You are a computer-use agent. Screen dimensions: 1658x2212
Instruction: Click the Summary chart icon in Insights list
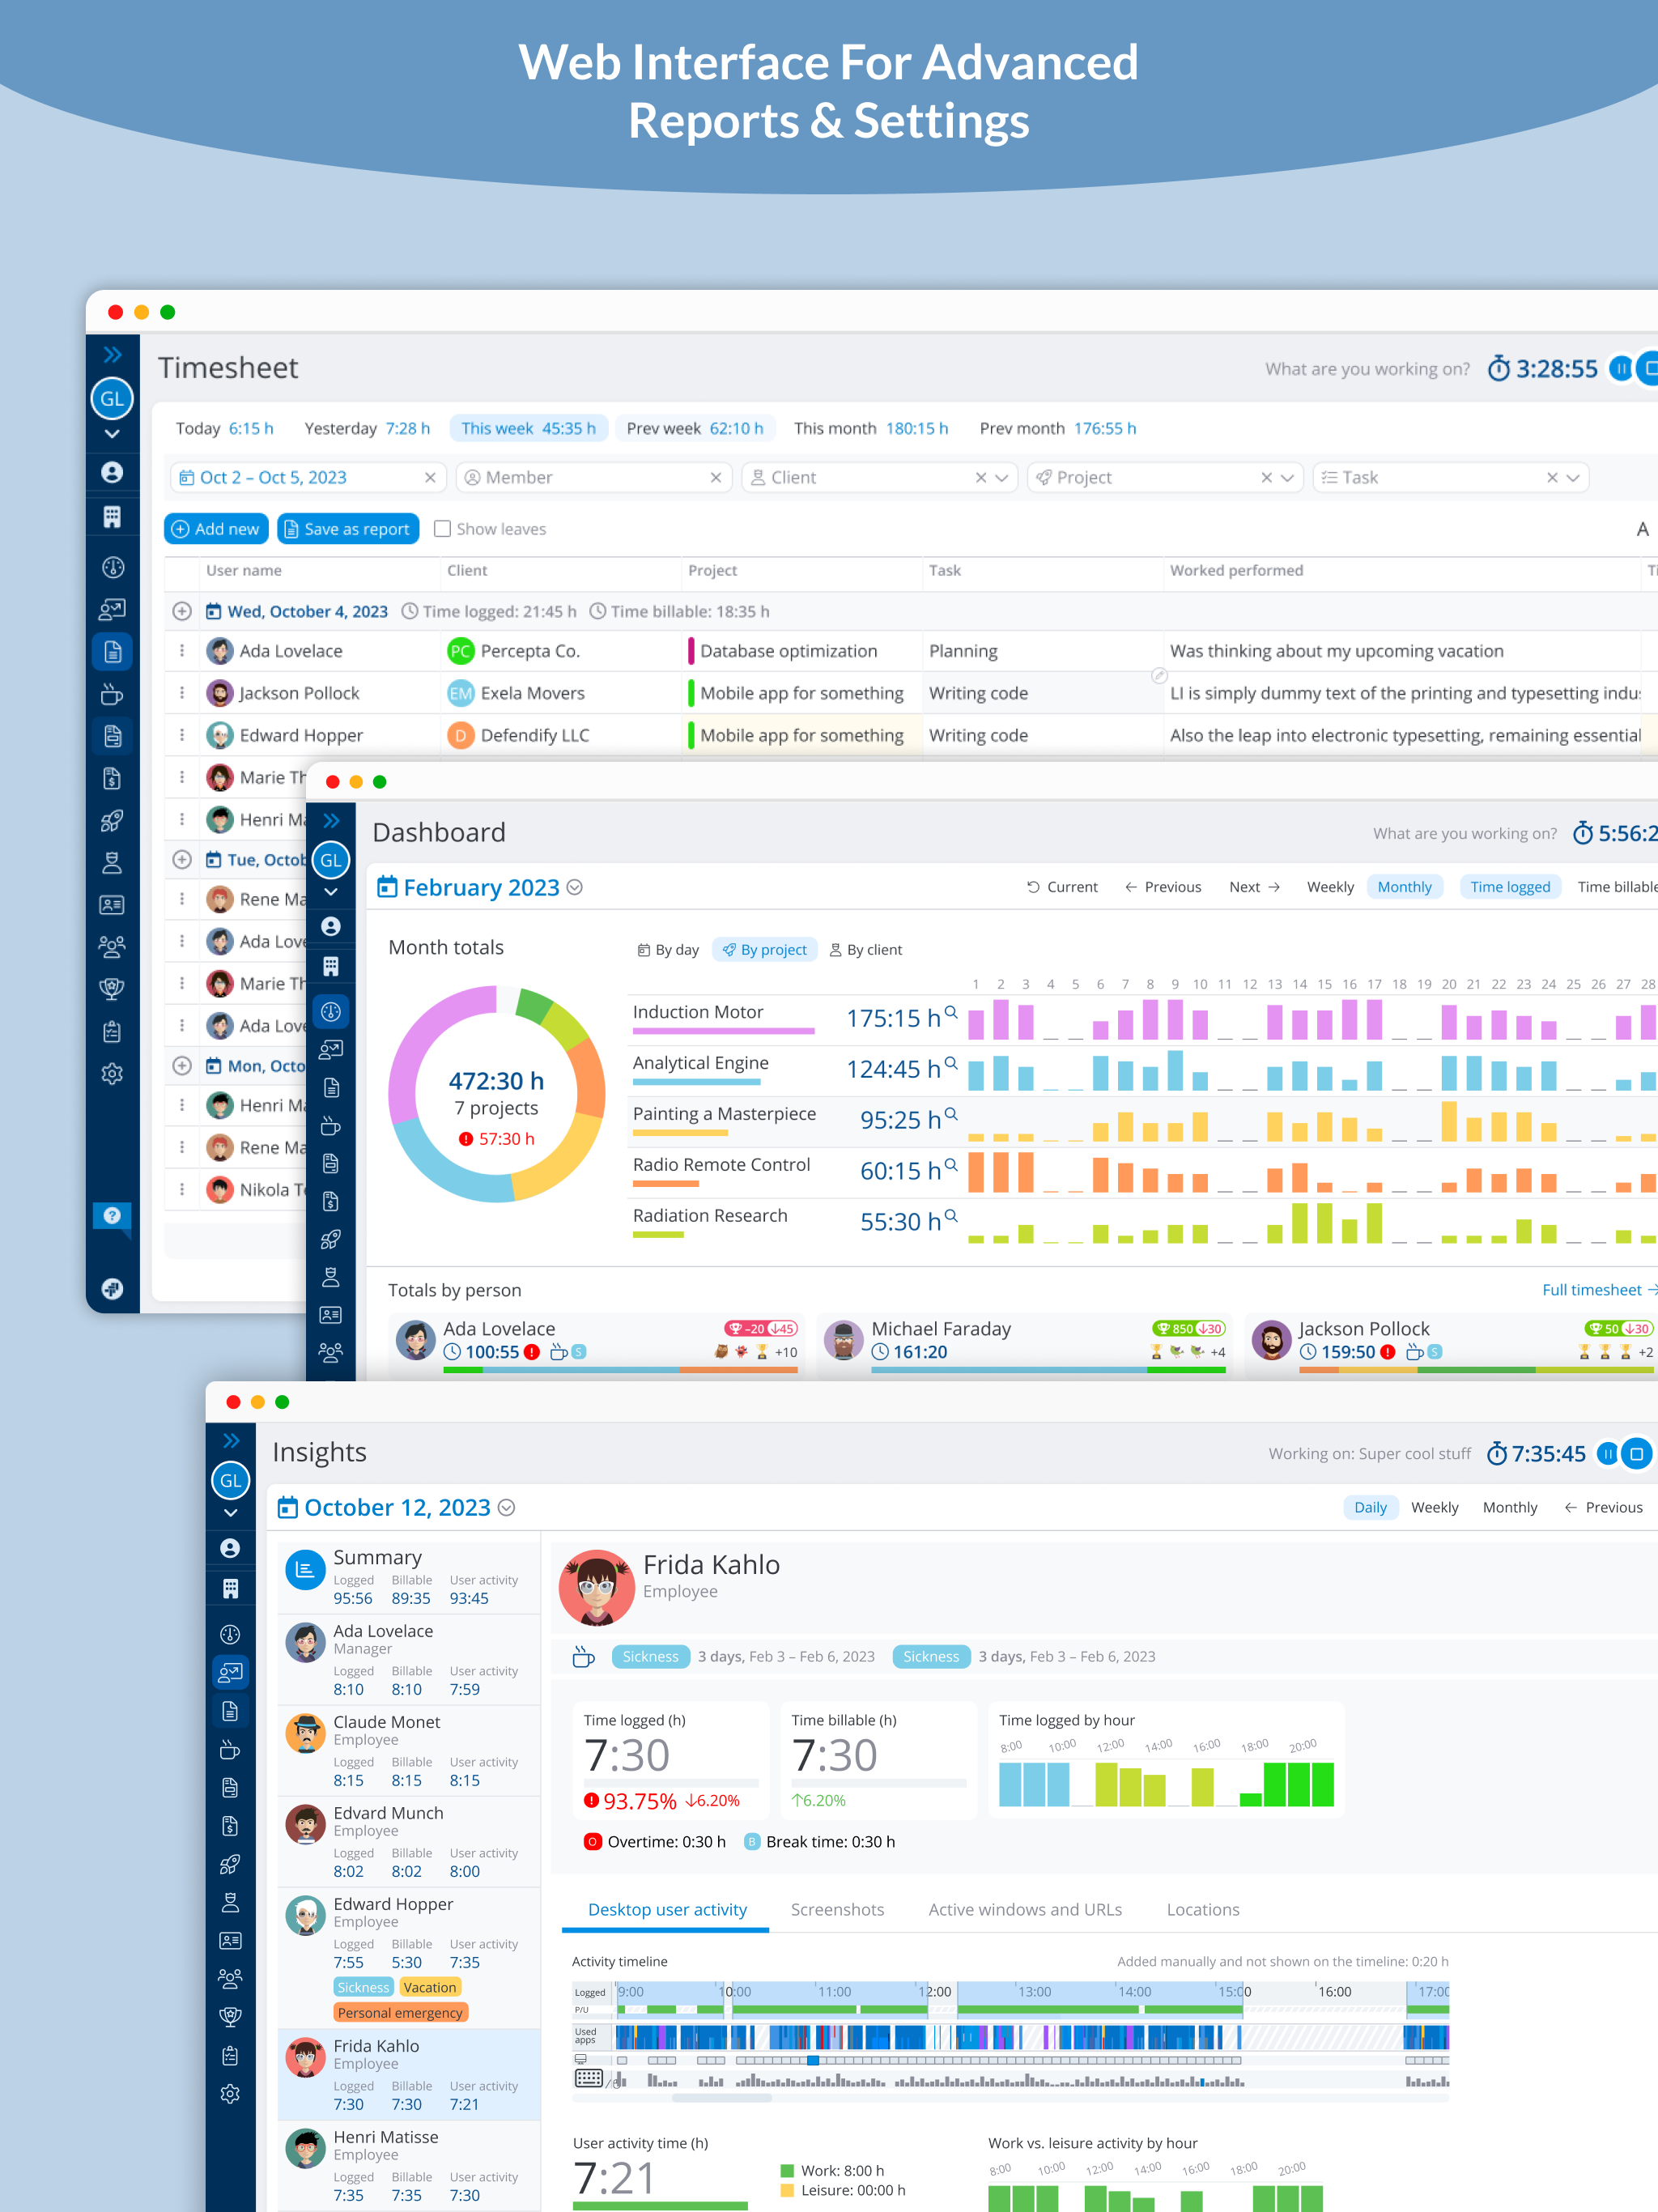(305, 1569)
